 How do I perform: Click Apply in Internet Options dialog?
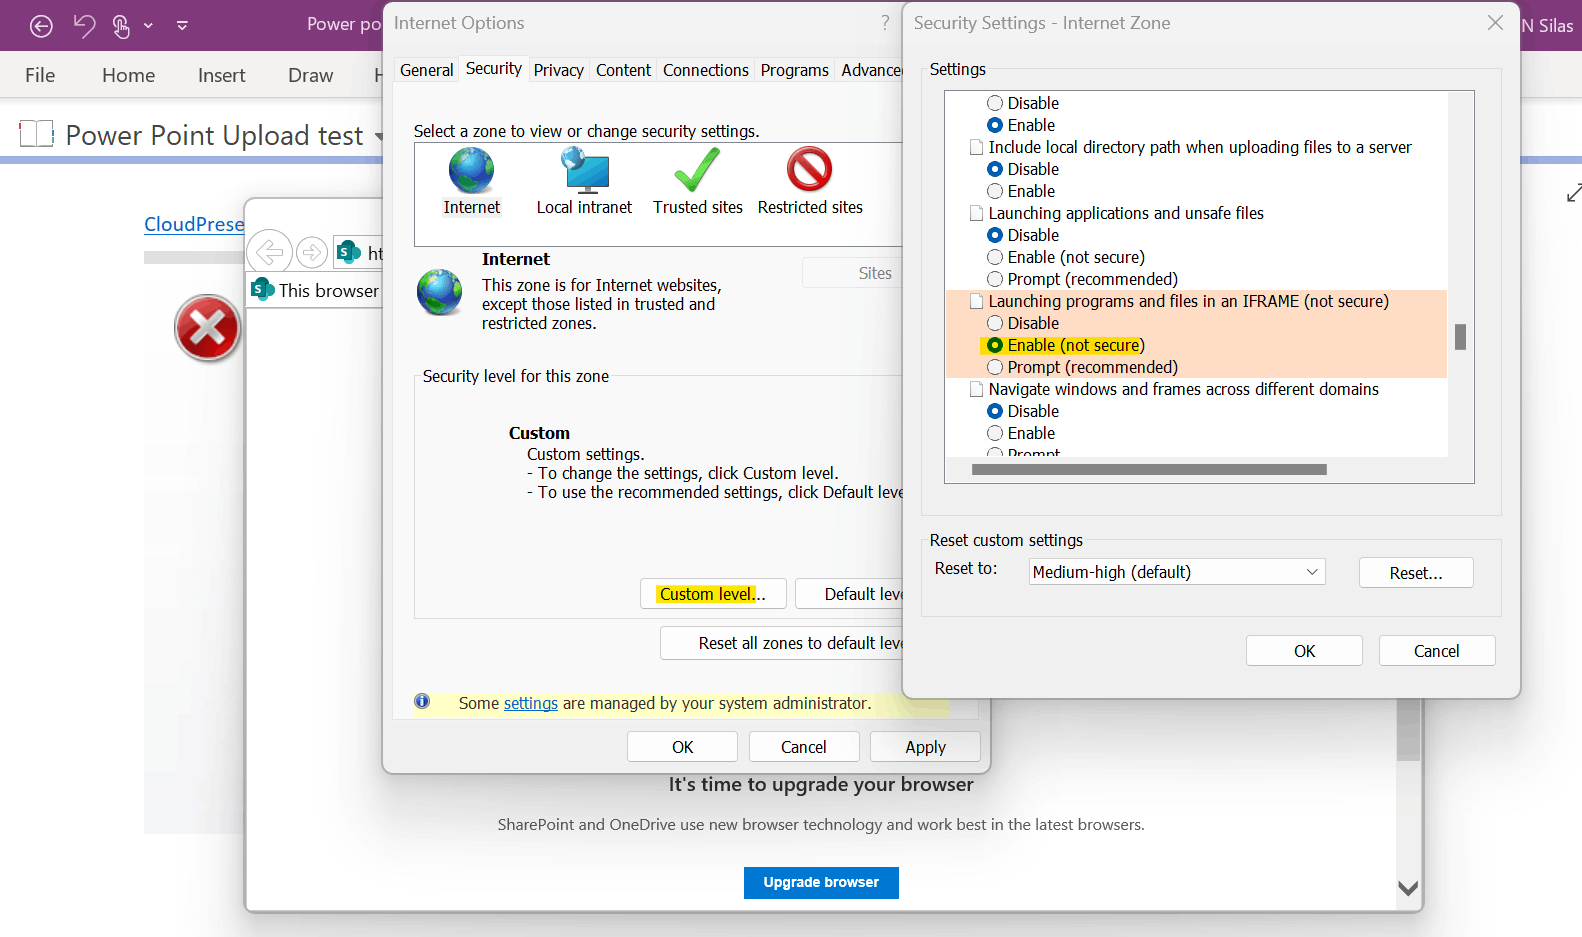click(x=925, y=747)
